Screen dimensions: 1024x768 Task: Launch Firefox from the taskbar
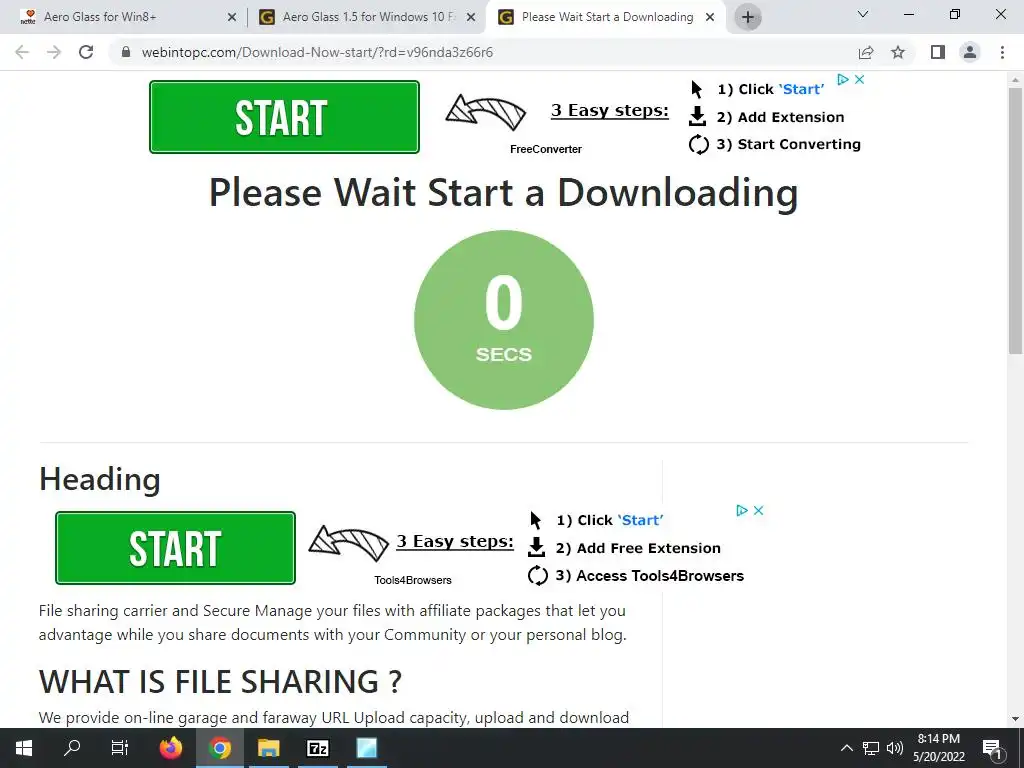click(x=171, y=748)
